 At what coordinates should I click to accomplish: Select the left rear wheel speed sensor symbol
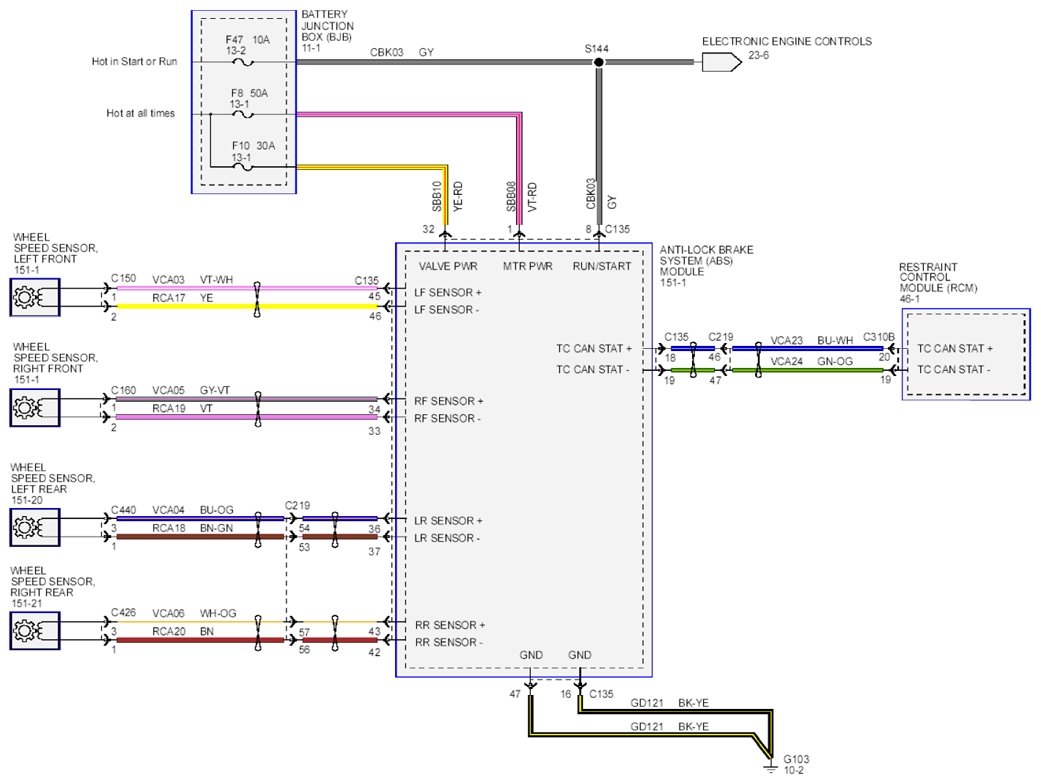click(35, 528)
